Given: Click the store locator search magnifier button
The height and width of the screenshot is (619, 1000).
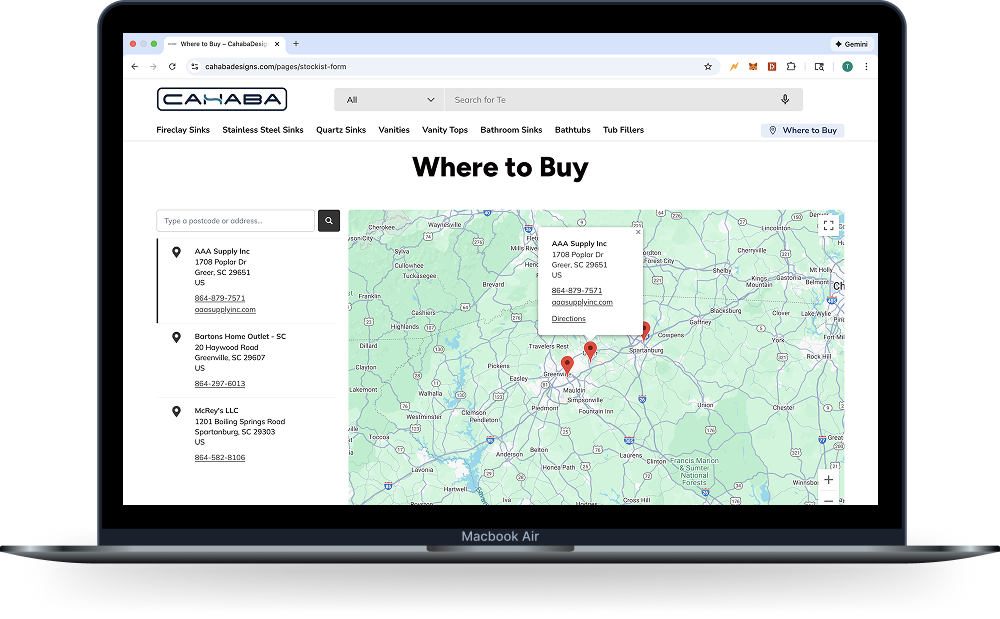Looking at the screenshot, I should [328, 221].
